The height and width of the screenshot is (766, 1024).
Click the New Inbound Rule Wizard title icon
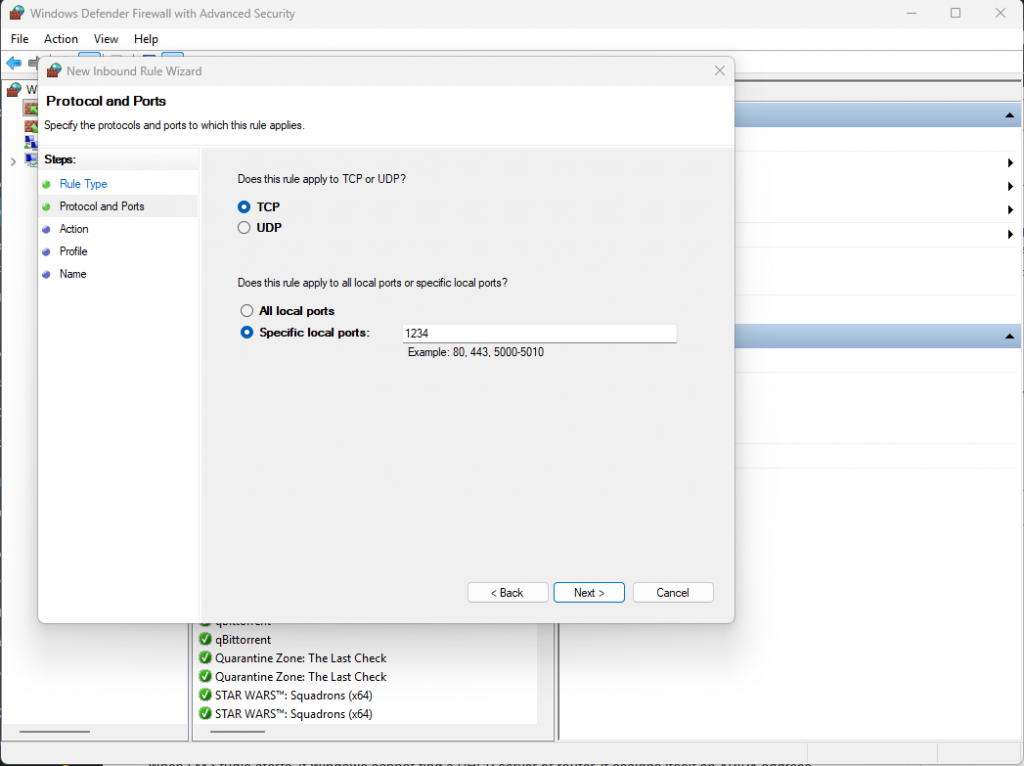pos(54,71)
